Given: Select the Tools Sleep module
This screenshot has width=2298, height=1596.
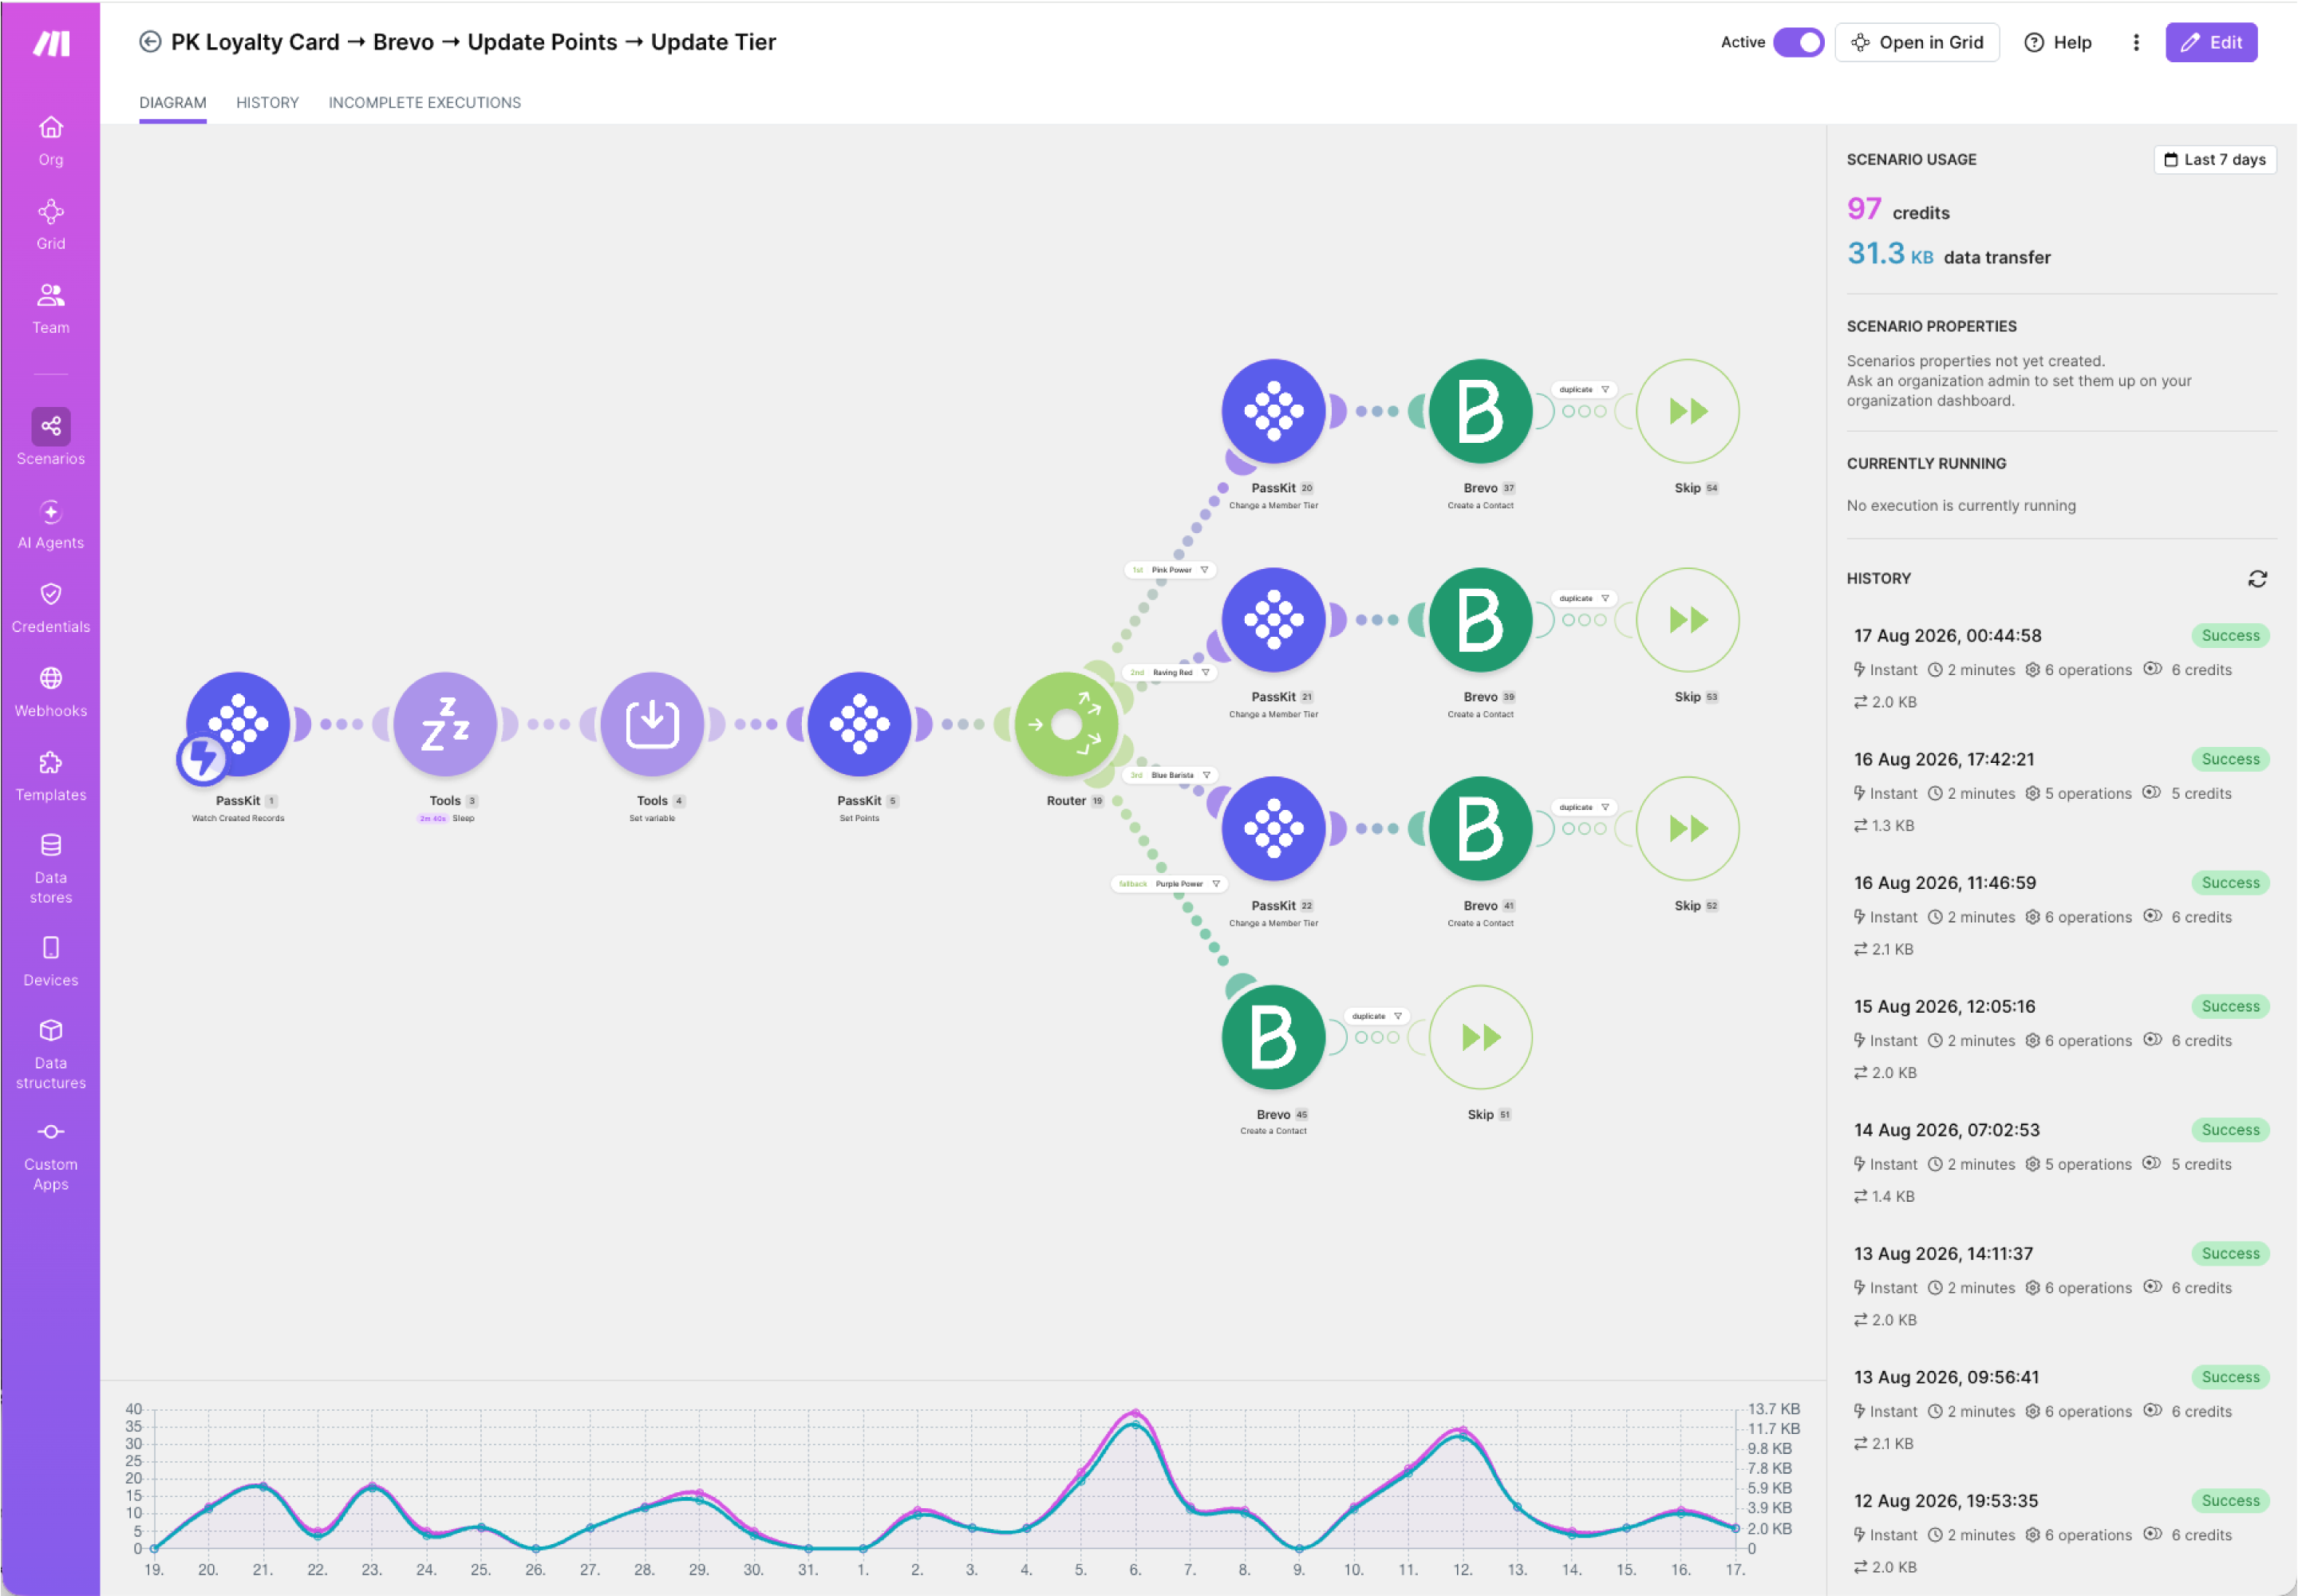Looking at the screenshot, I should coord(445,724).
